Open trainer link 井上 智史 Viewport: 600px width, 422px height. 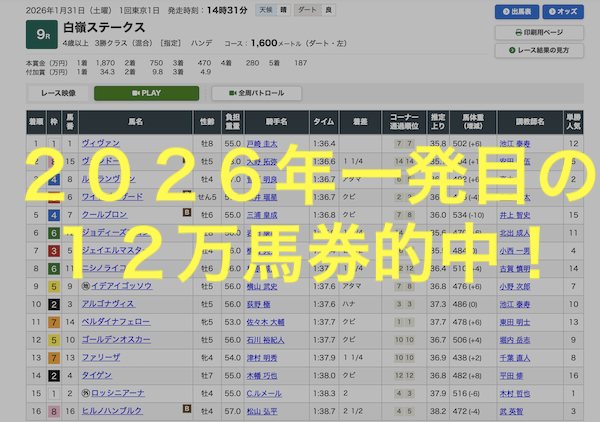pos(515,215)
